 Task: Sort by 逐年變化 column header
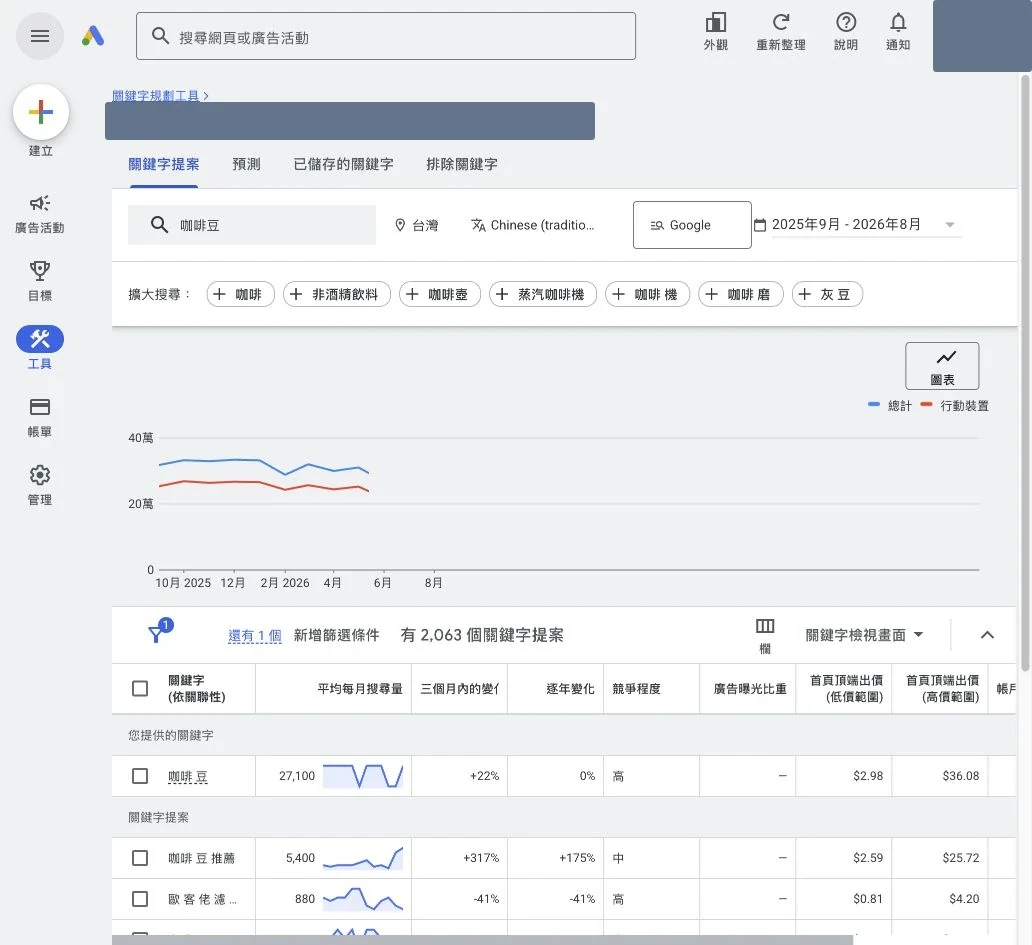point(570,688)
